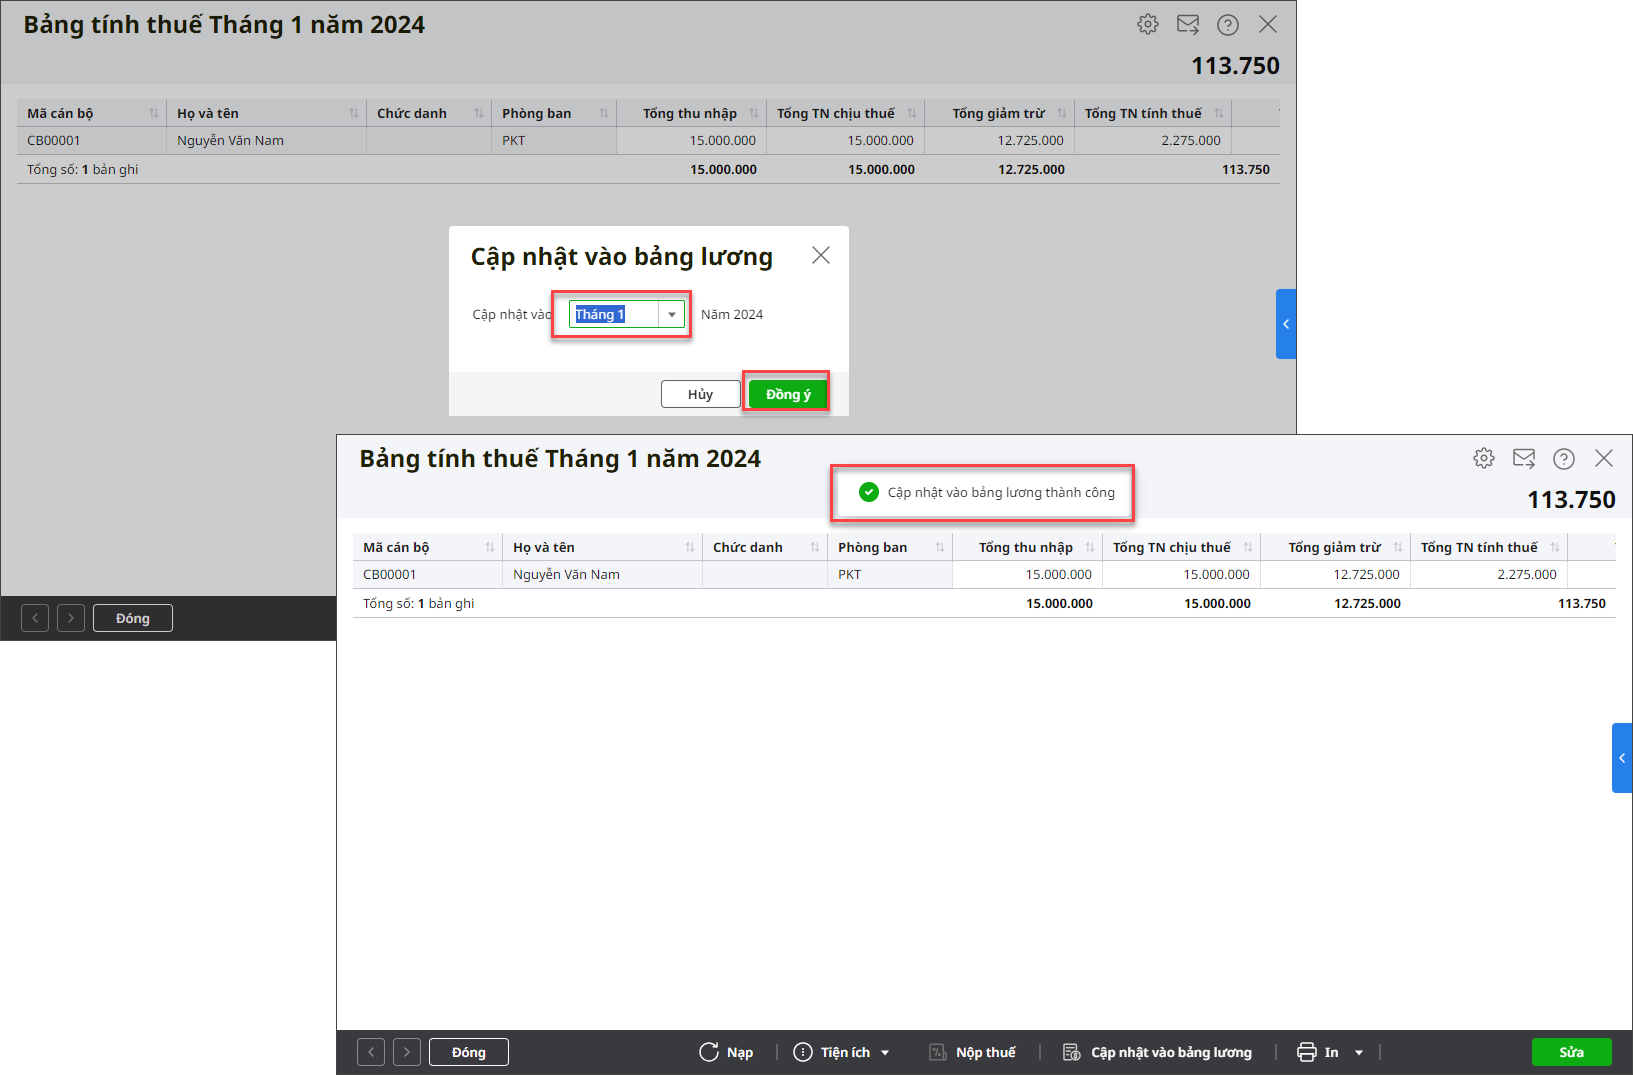Open settings gear in lower tax table window

[1483, 458]
